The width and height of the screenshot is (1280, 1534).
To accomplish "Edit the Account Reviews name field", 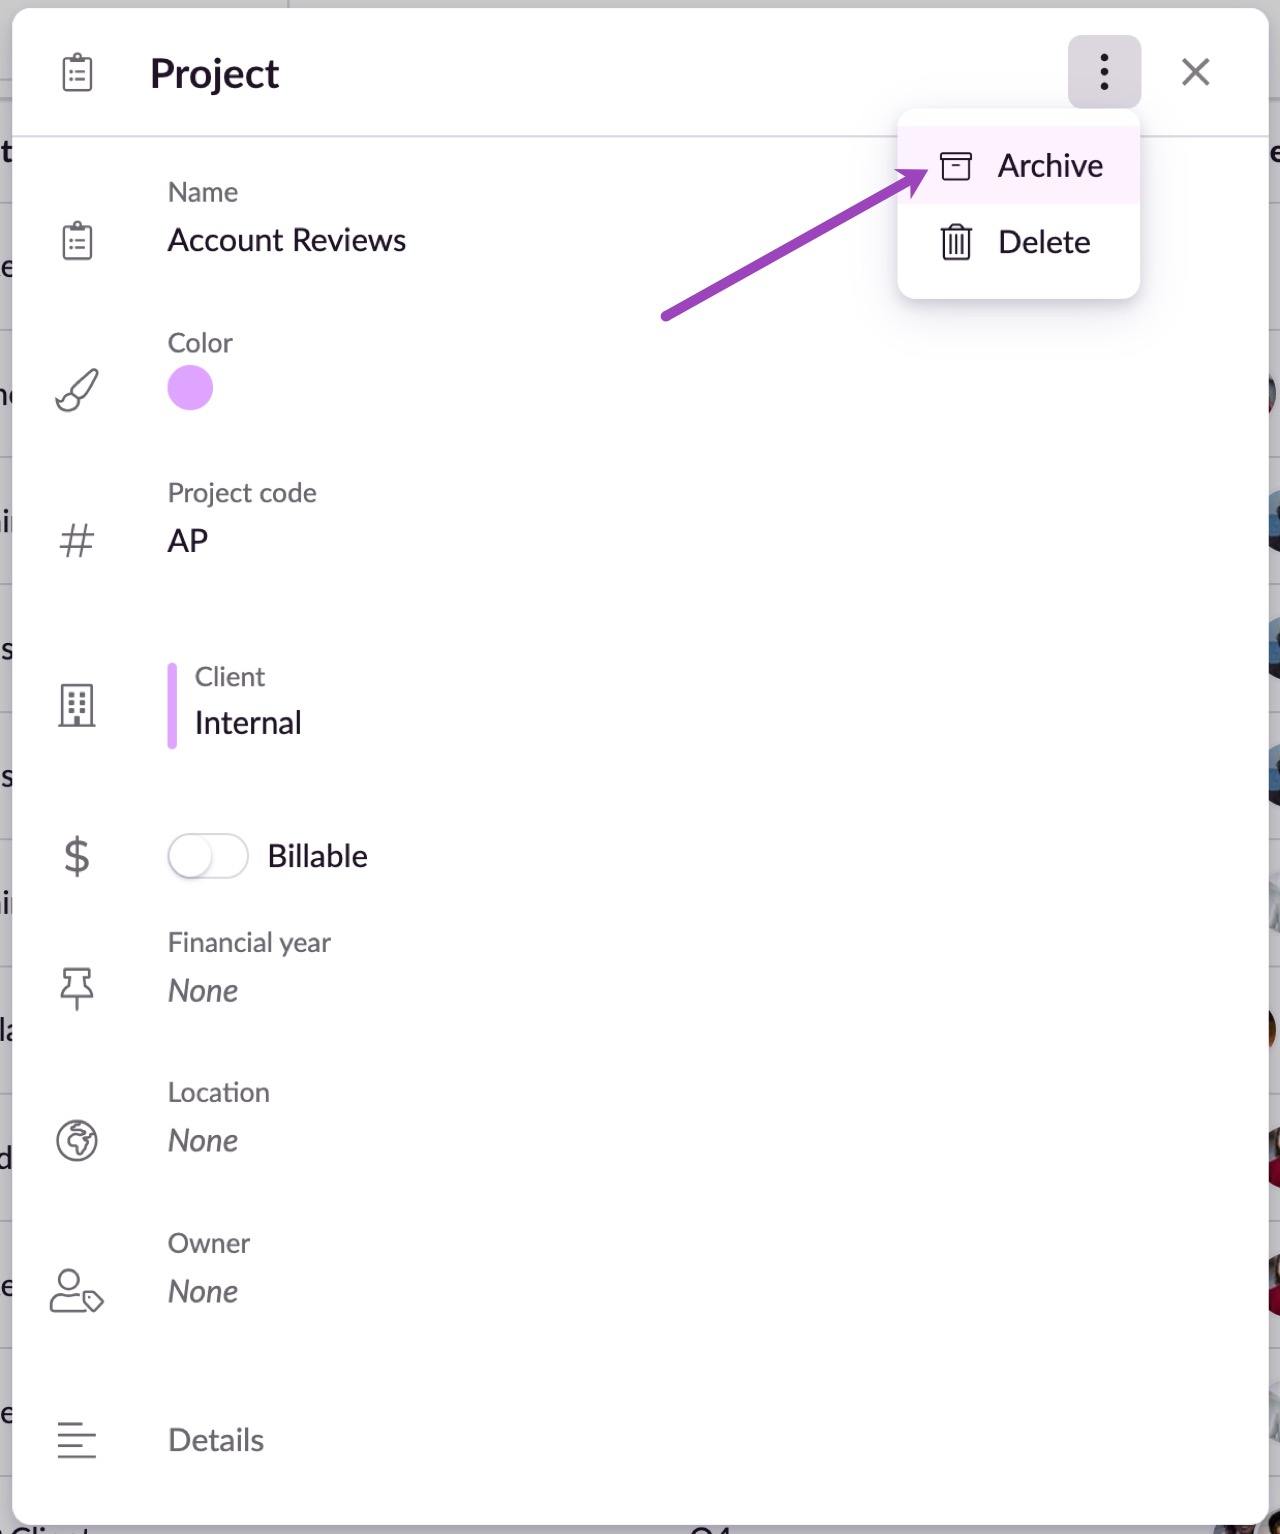I will [x=287, y=241].
